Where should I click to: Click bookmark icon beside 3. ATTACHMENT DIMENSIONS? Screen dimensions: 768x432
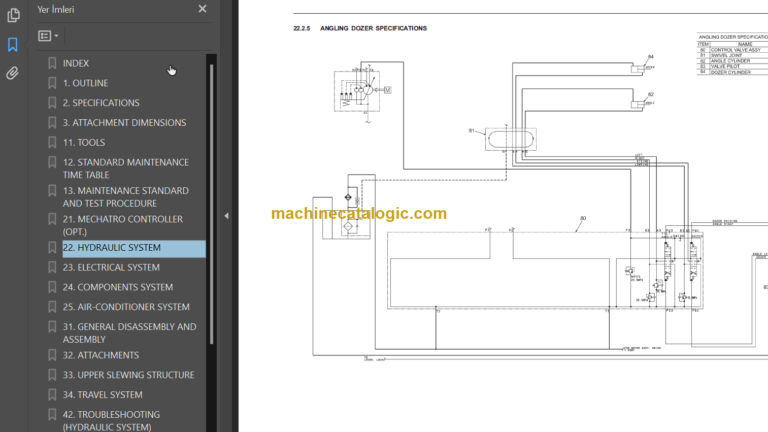[x=52, y=122]
